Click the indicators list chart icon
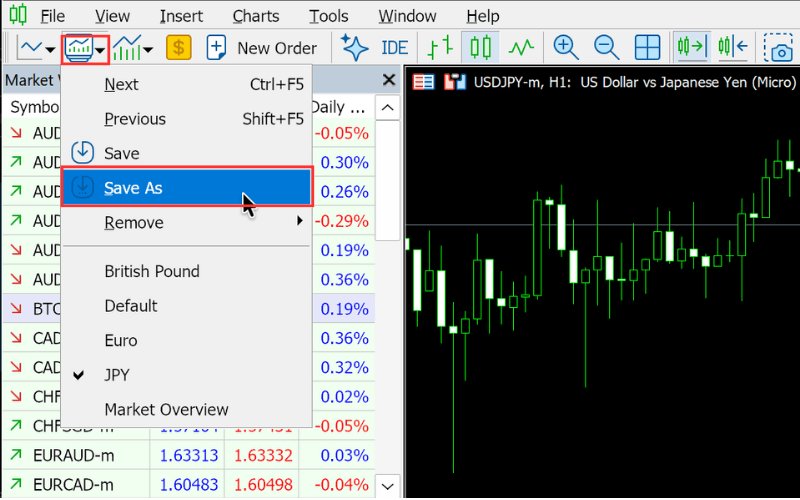This screenshot has width=800, height=500. coord(127,48)
